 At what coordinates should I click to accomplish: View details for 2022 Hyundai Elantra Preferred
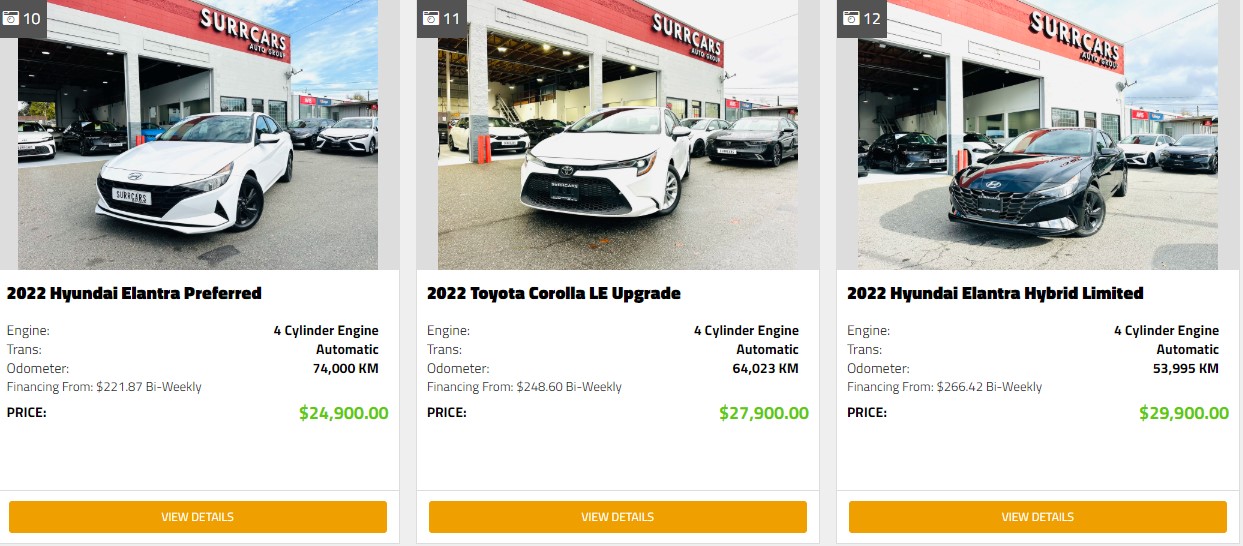198,517
